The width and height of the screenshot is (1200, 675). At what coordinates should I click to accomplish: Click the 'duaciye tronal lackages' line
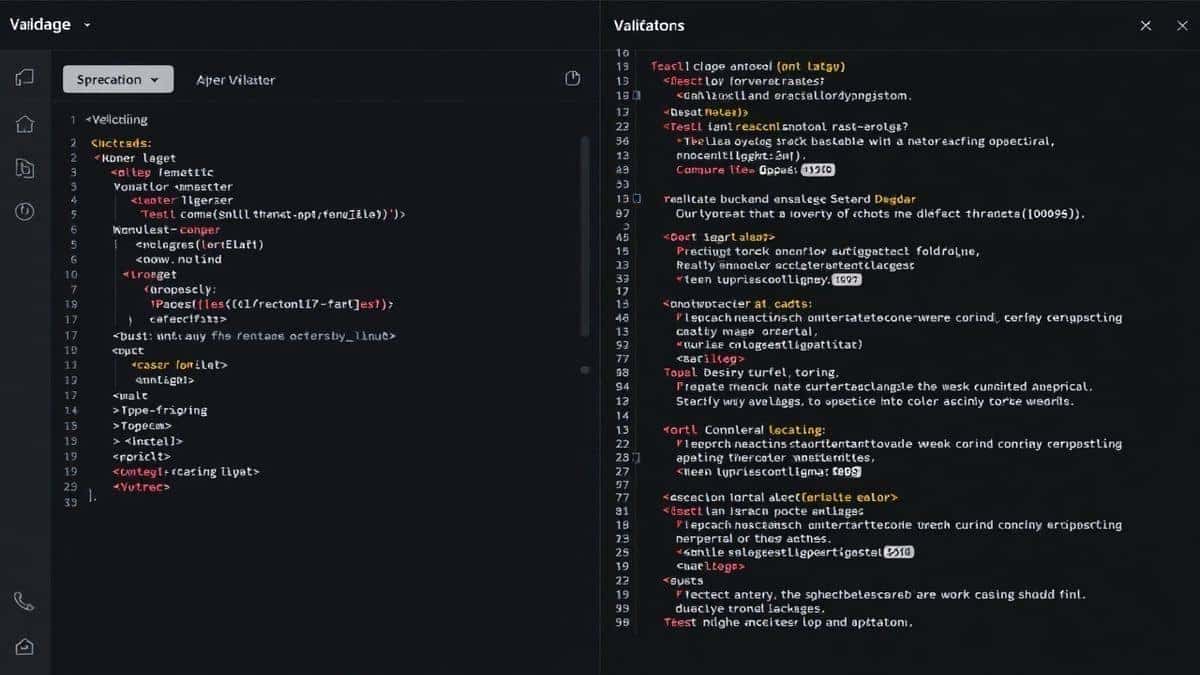pyautogui.click(x=750, y=608)
